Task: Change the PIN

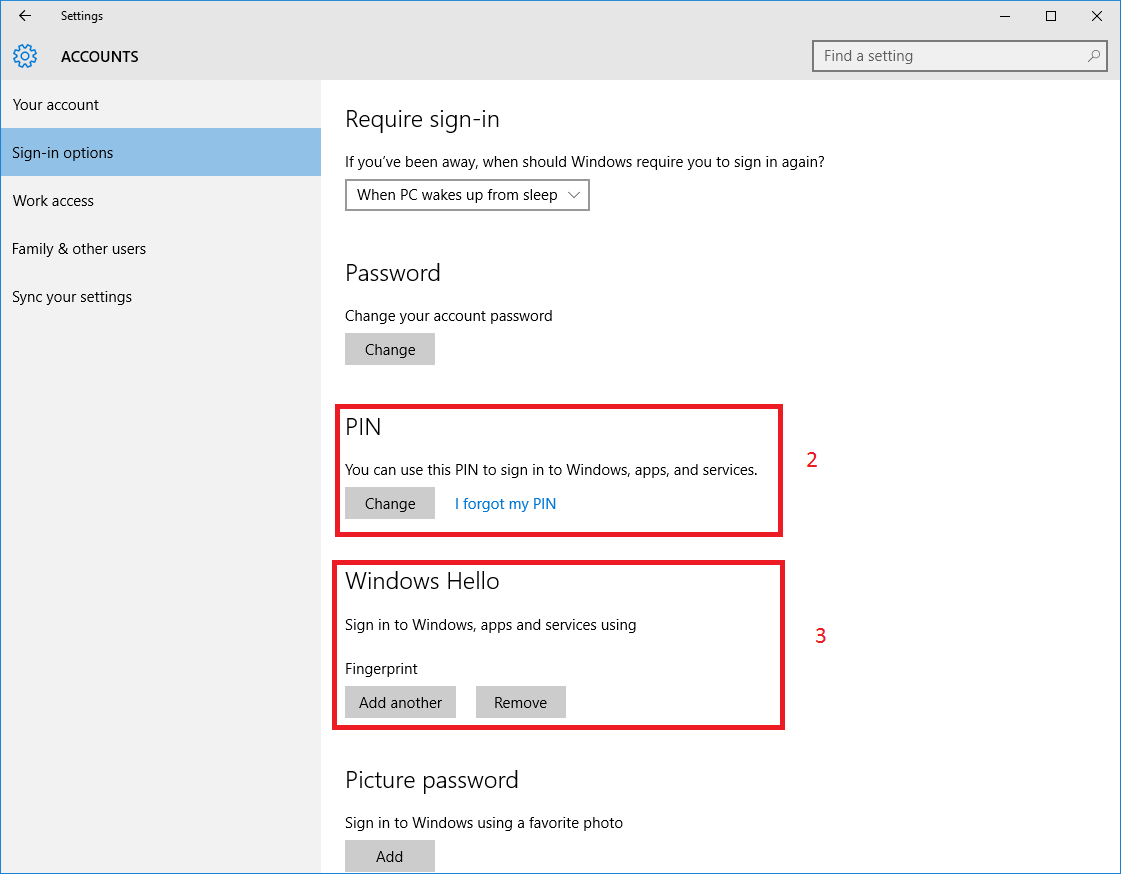Action: [x=390, y=503]
